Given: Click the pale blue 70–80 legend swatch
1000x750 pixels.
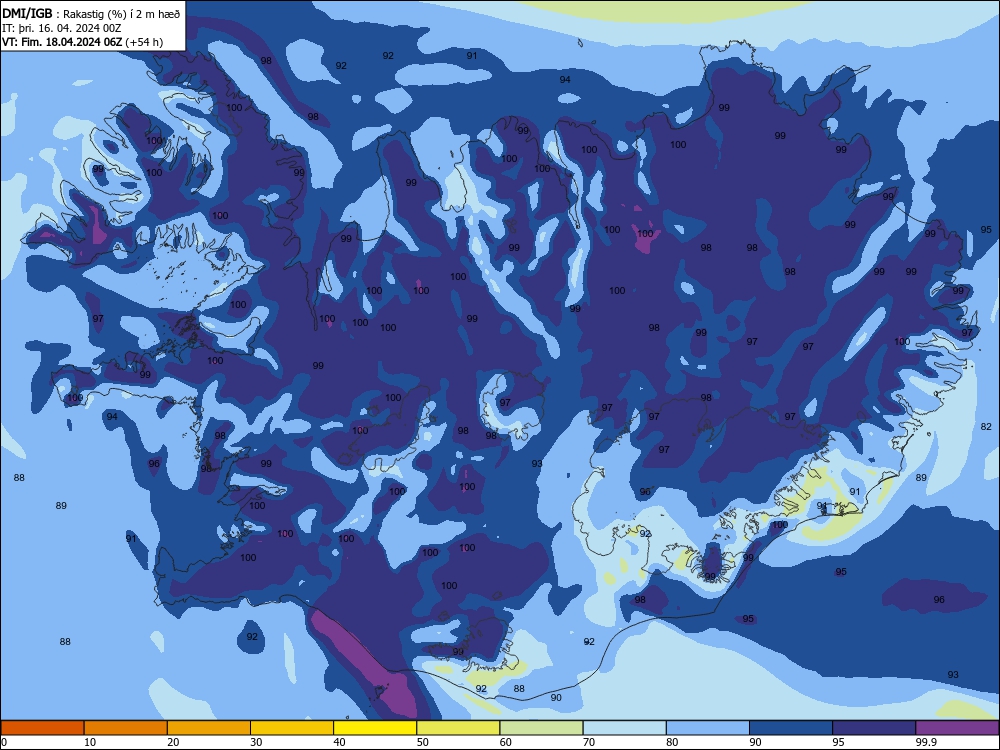Looking at the screenshot, I should pos(624,728).
